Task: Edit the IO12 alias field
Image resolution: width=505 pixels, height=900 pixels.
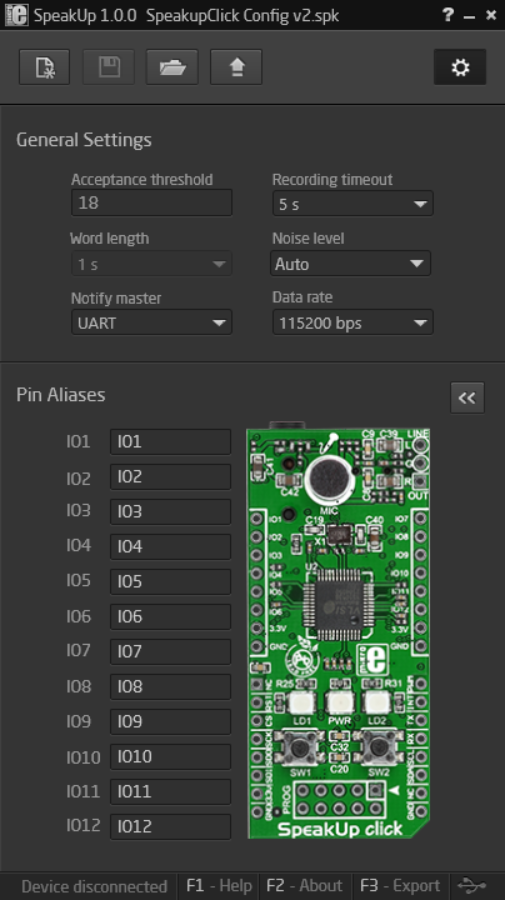Action: 170,827
